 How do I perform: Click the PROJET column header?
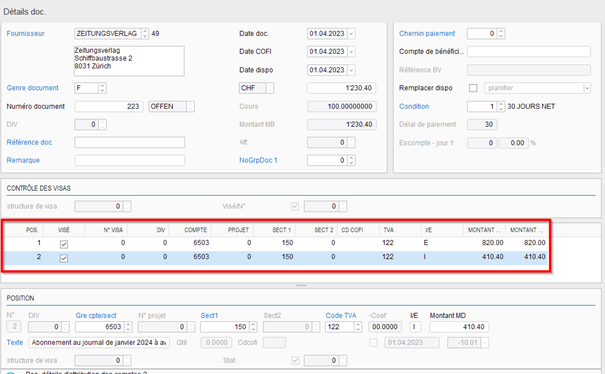(x=238, y=230)
